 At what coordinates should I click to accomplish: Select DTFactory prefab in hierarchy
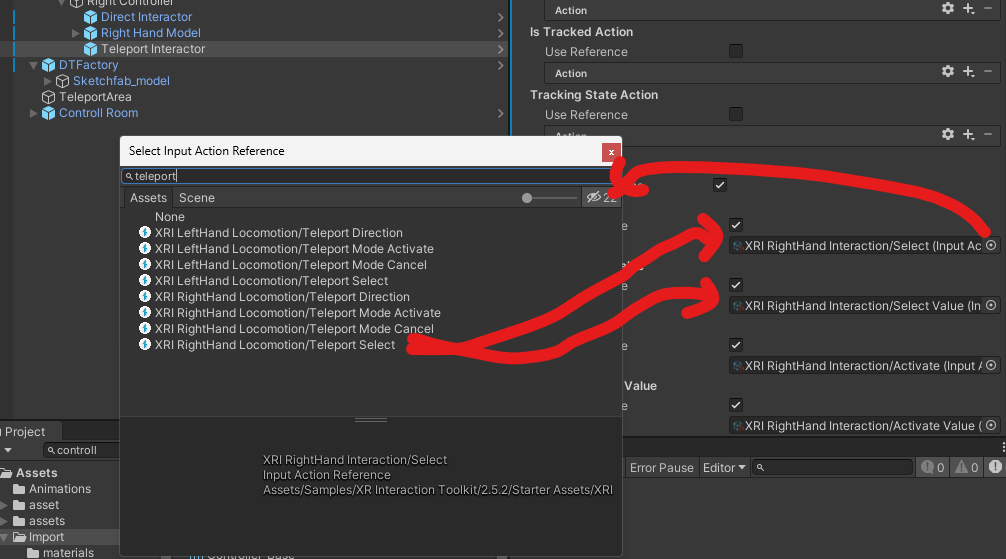[89, 65]
